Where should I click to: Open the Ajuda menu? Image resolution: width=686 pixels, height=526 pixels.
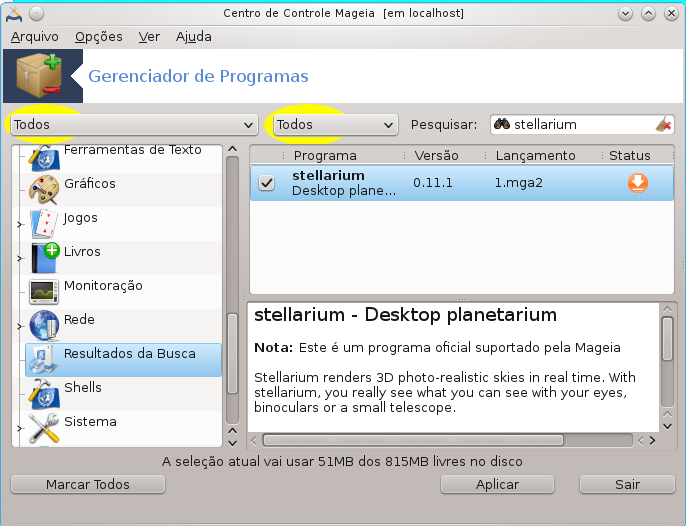pyautogui.click(x=194, y=37)
